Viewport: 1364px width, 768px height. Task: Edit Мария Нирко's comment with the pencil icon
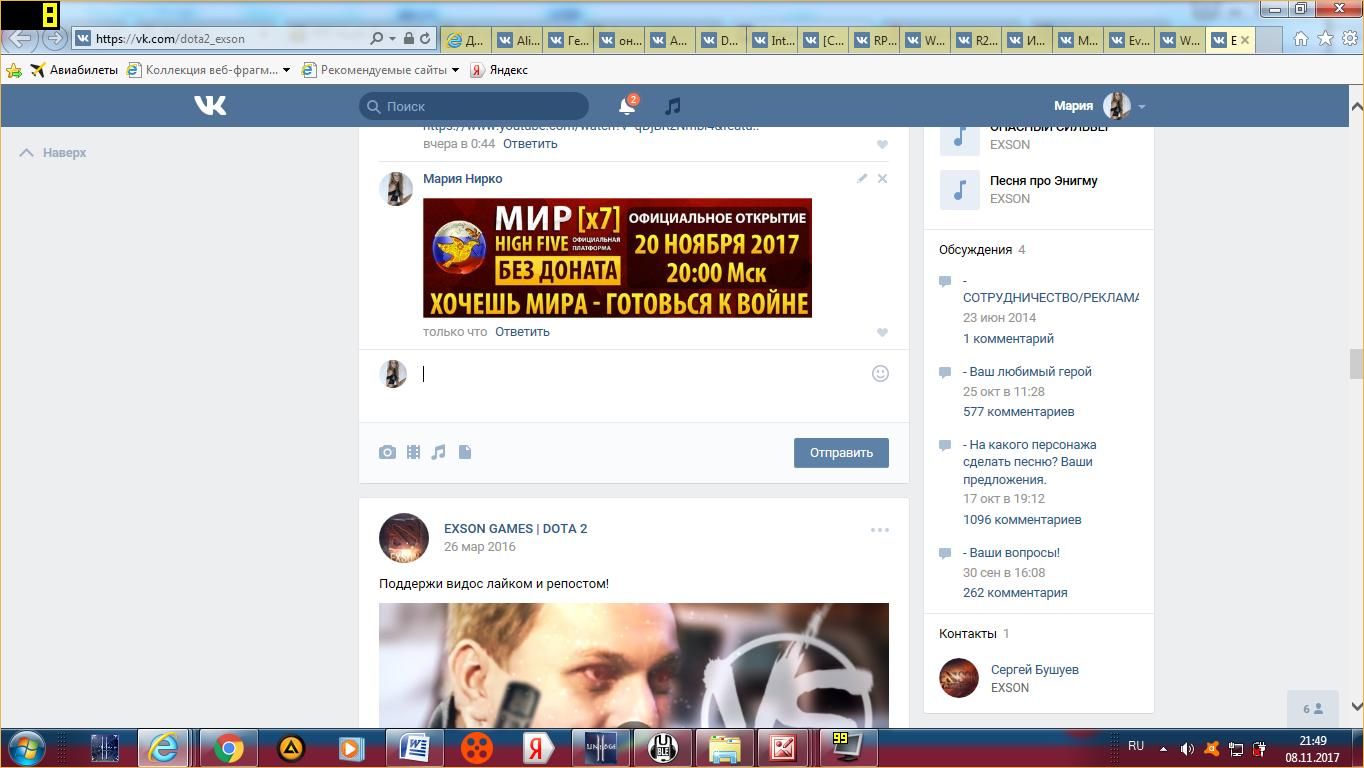tap(862, 178)
